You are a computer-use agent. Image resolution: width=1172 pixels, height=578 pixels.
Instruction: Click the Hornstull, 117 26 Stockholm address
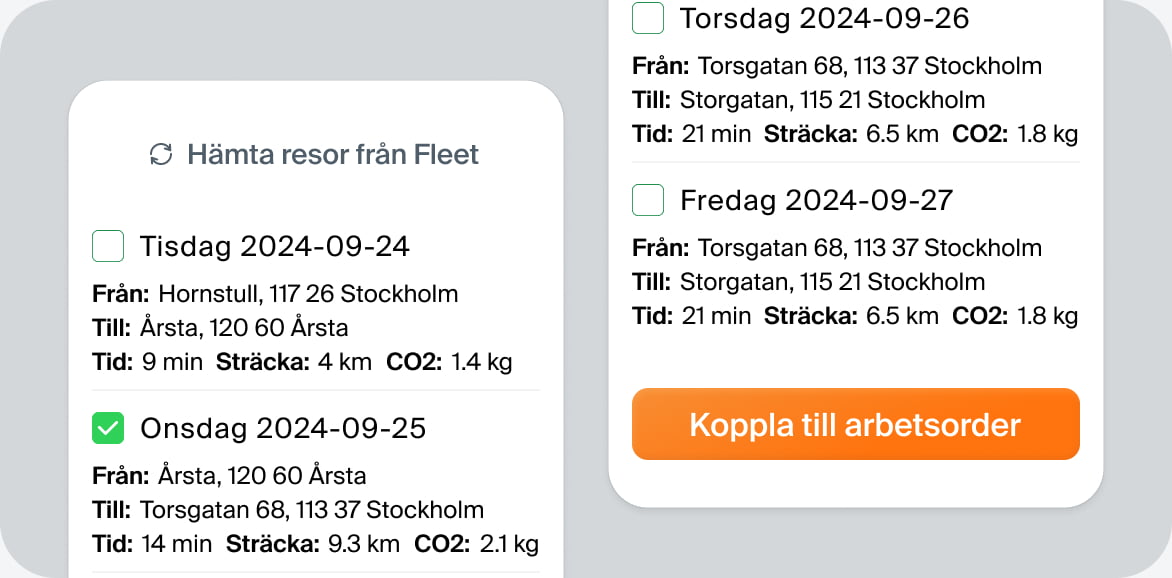[x=308, y=294]
